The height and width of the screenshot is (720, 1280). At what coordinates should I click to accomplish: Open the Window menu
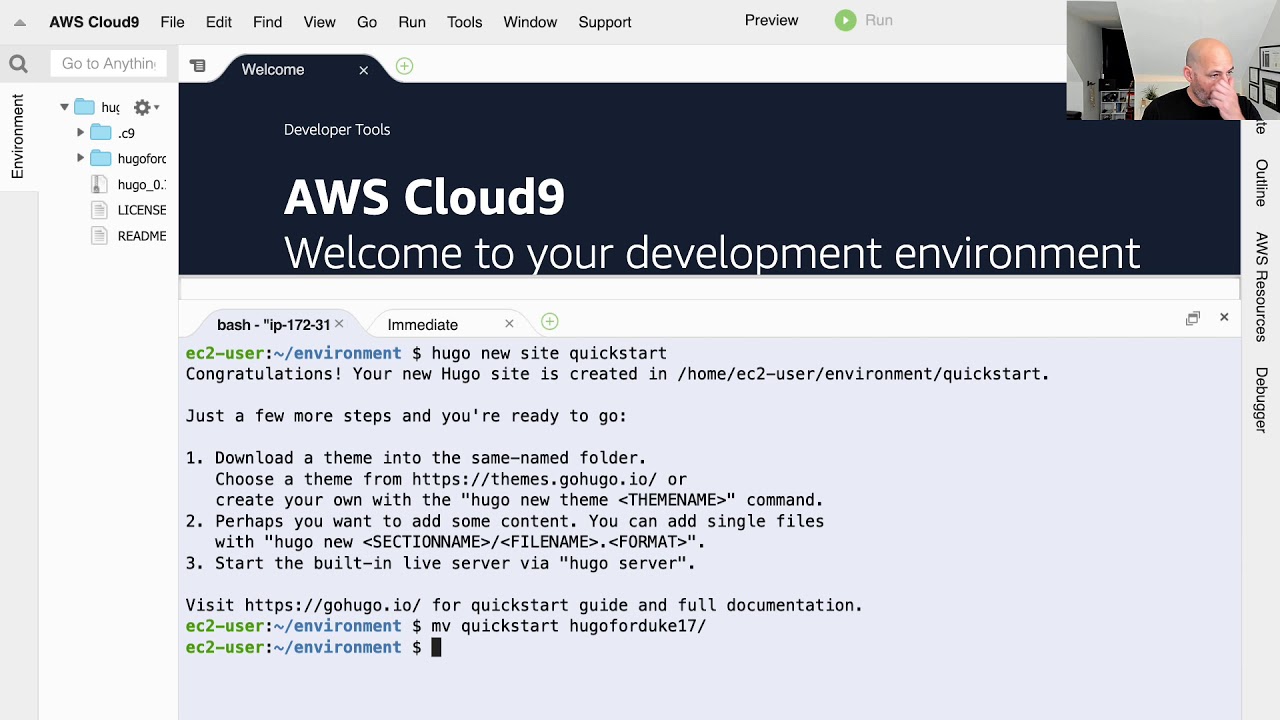tap(530, 22)
